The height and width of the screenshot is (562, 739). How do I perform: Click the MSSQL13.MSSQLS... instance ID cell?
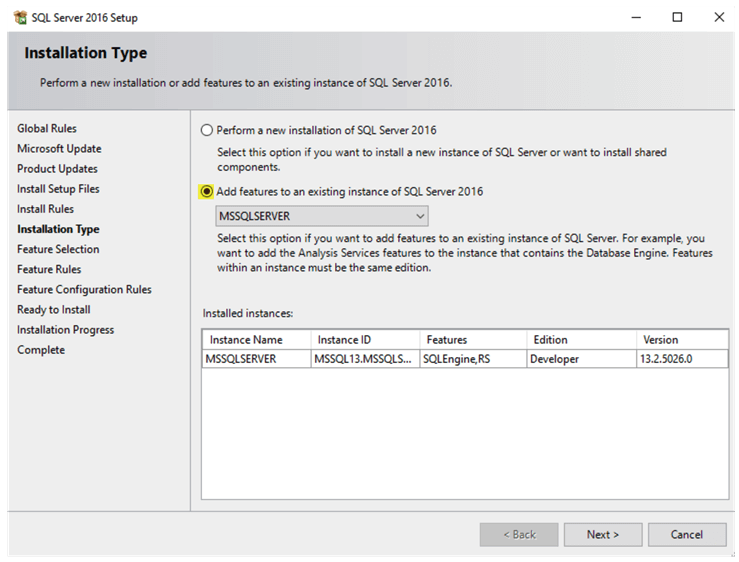point(365,359)
